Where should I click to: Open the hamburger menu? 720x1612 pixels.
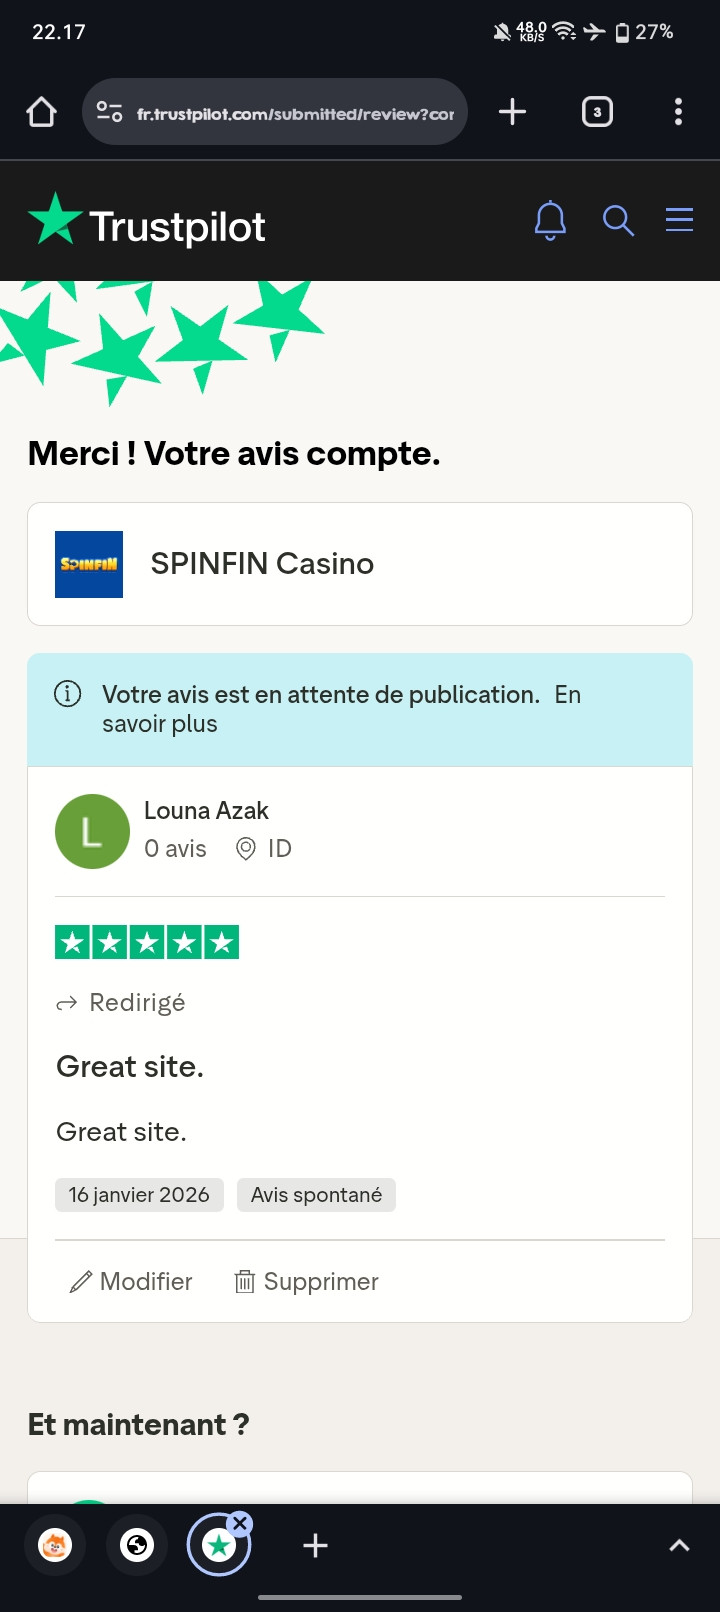[x=679, y=220]
